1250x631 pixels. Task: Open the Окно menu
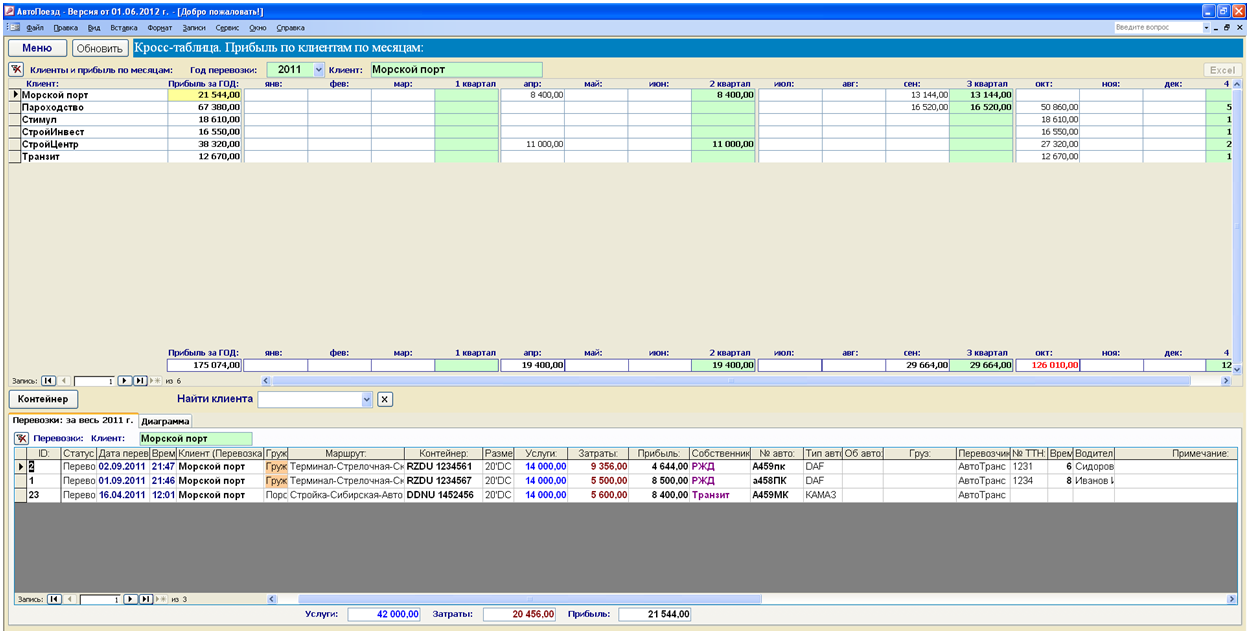click(258, 28)
